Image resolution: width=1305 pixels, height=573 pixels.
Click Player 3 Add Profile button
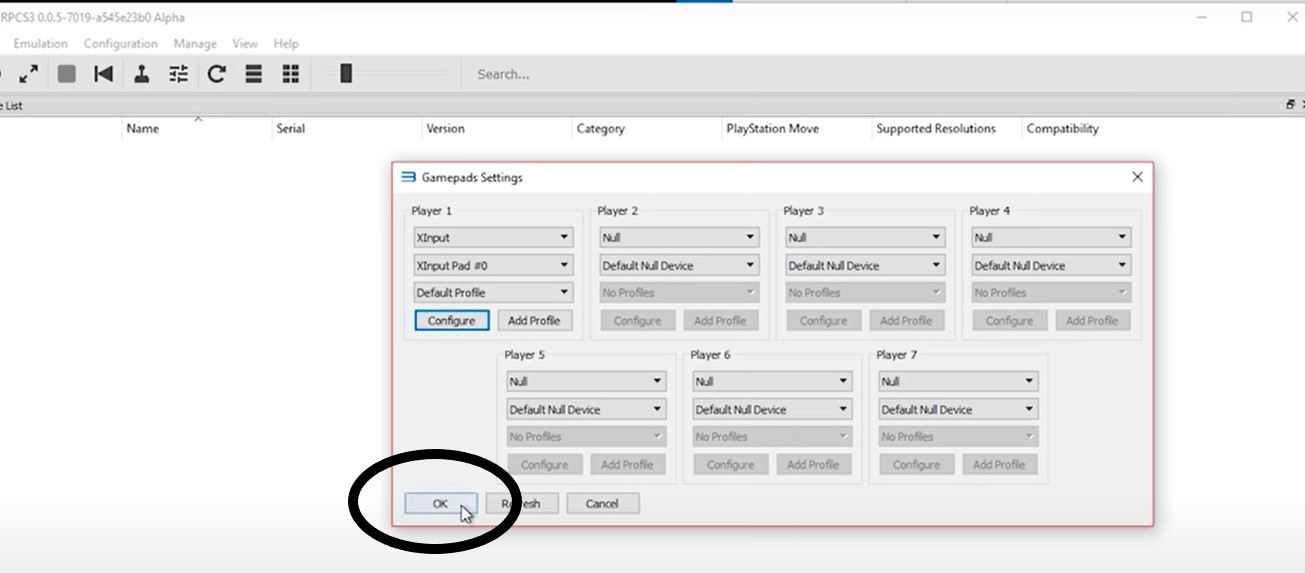(906, 321)
